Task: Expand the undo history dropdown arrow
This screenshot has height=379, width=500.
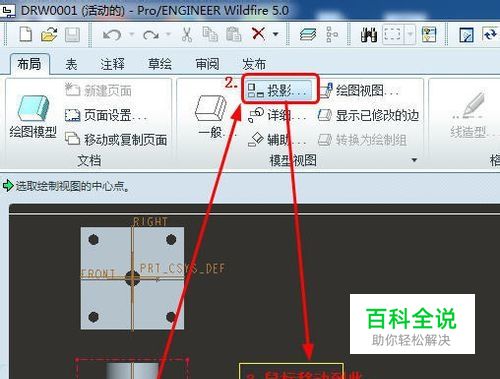Action: click(x=131, y=34)
